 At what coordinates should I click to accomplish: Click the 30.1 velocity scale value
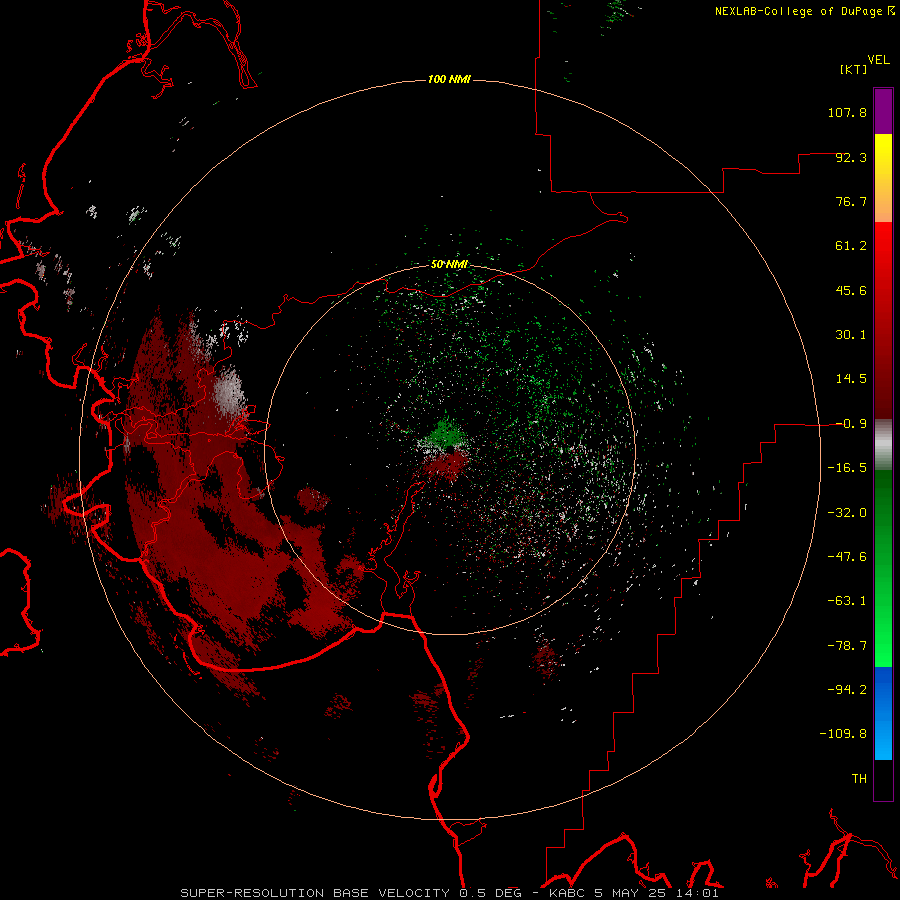[x=851, y=335]
